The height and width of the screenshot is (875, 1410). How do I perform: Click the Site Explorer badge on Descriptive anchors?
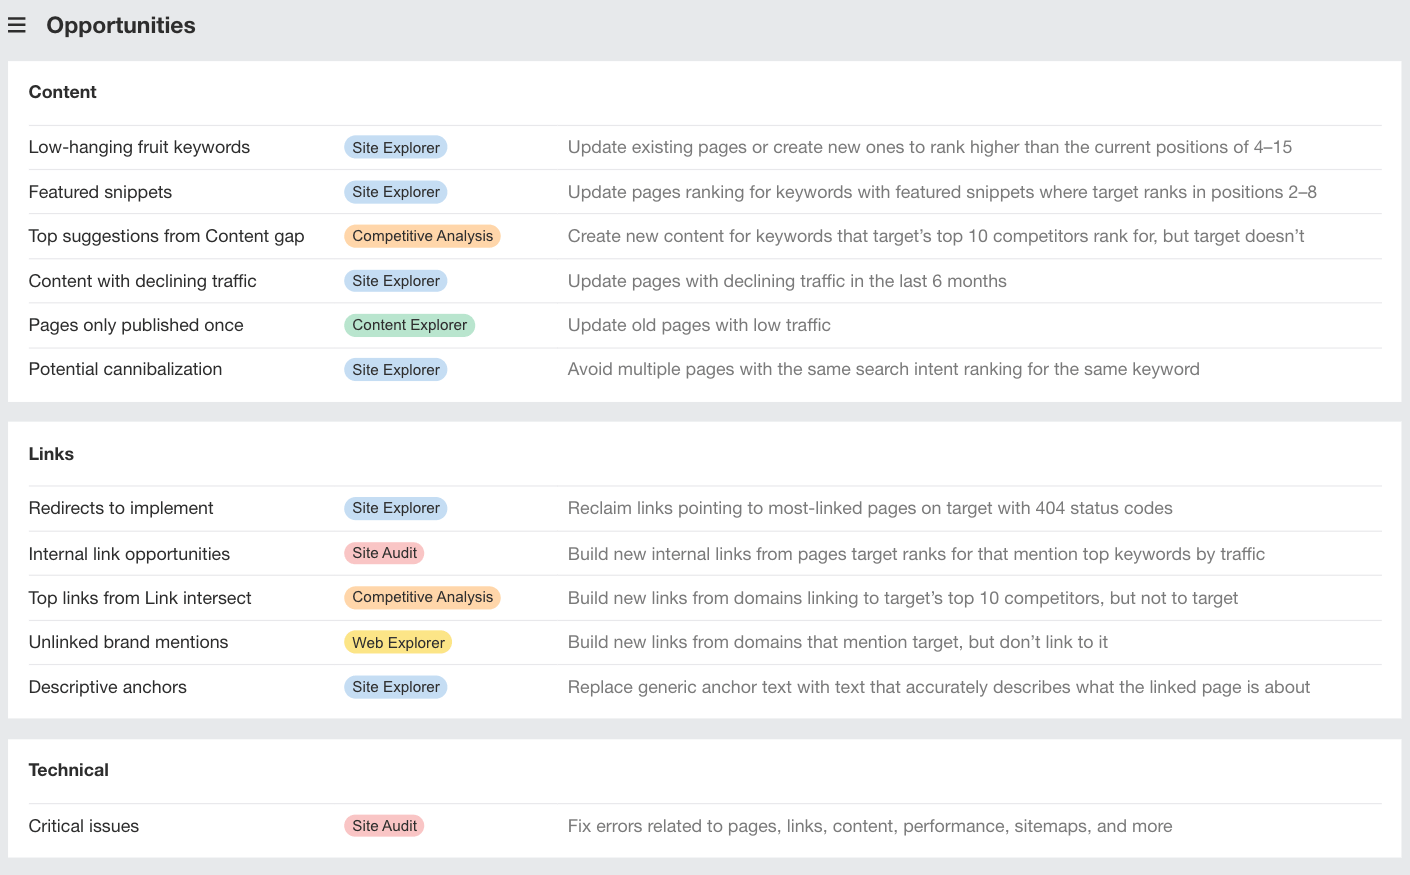(x=395, y=687)
